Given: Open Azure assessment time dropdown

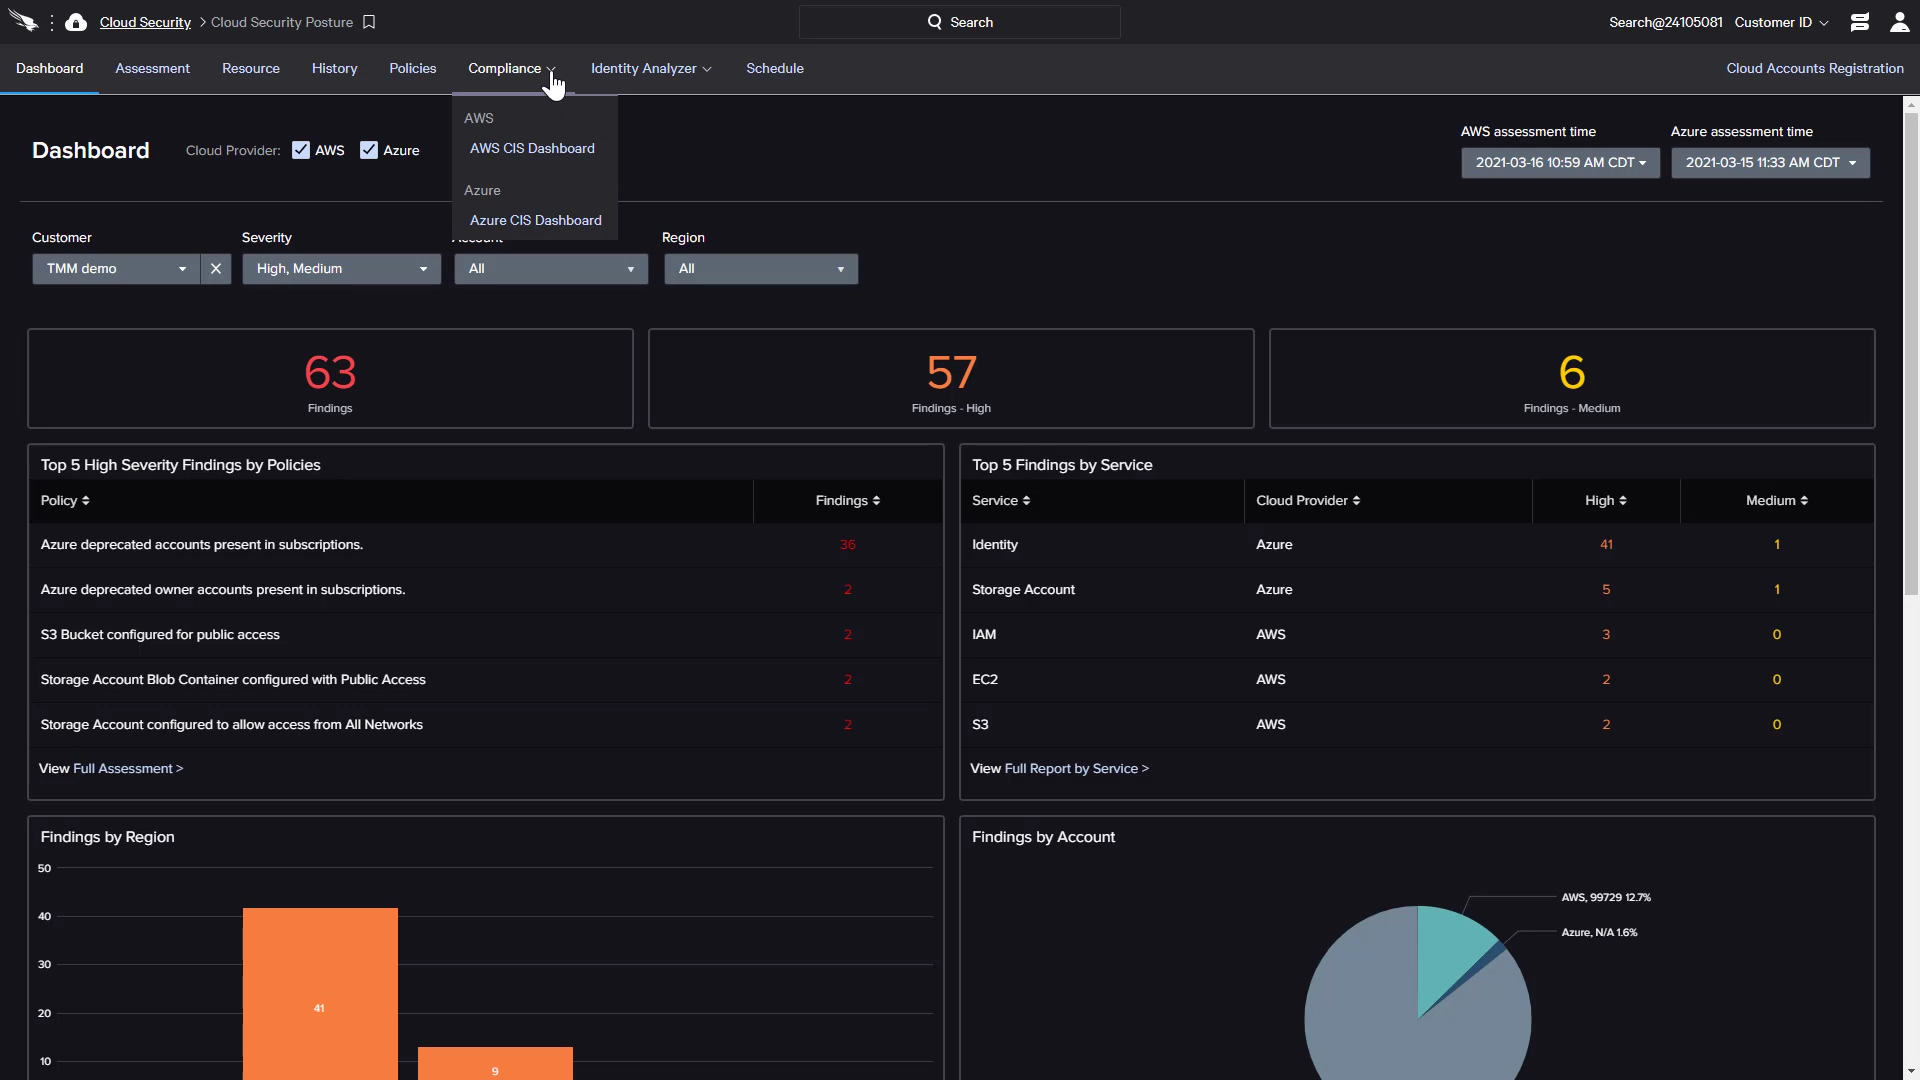Looking at the screenshot, I should click(x=1770, y=163).
